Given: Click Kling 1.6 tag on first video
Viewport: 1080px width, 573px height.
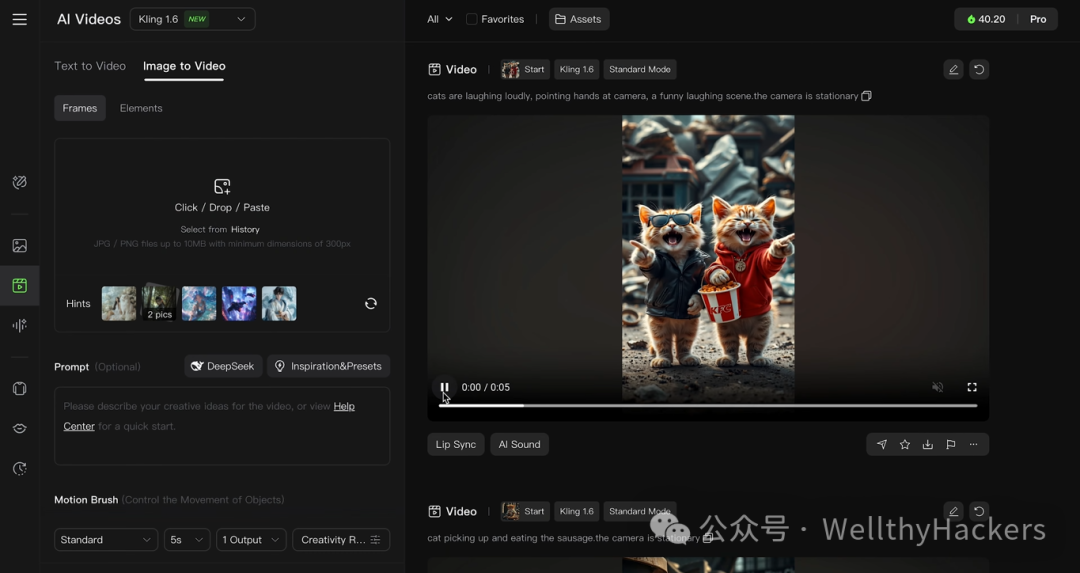Looking at the screenshot, I should click(577, 70).
